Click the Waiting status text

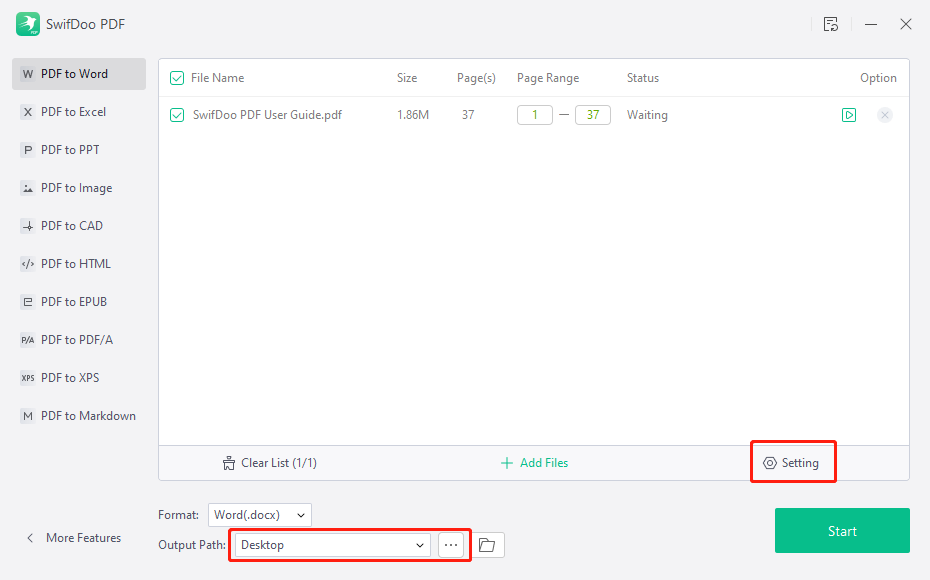pos(647,115)
